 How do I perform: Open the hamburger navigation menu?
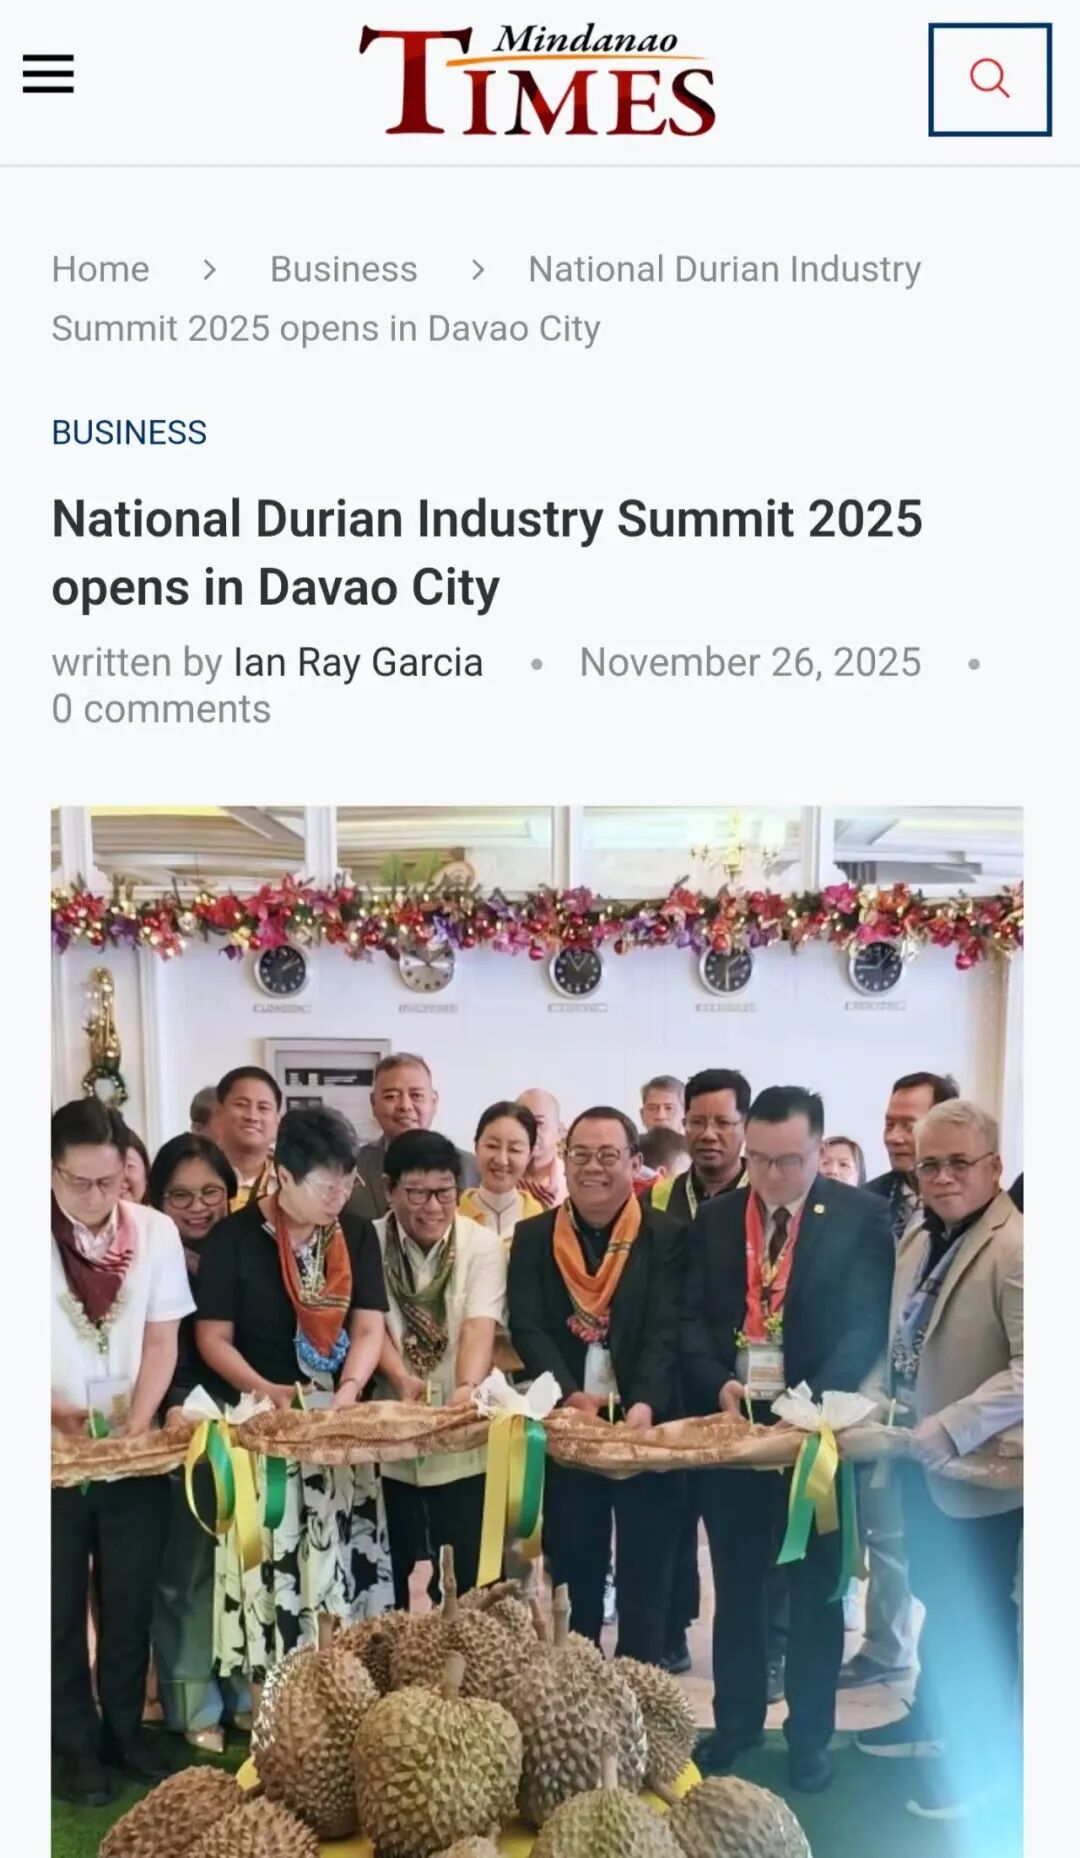(x=48, y=75)
